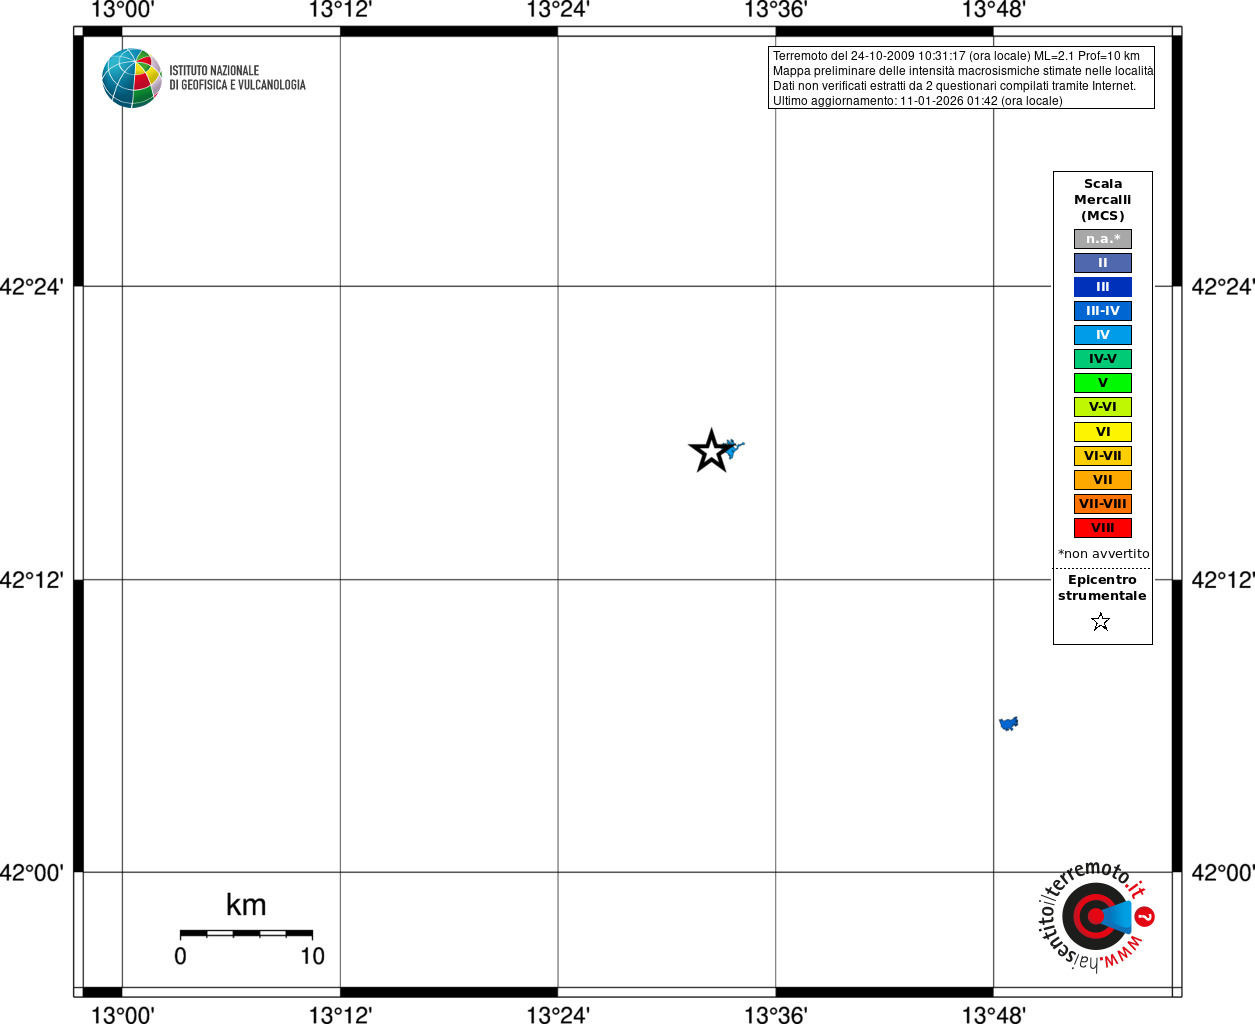
Task: Click the IV-V intensity legend swatch
Action: (1103, 359)
